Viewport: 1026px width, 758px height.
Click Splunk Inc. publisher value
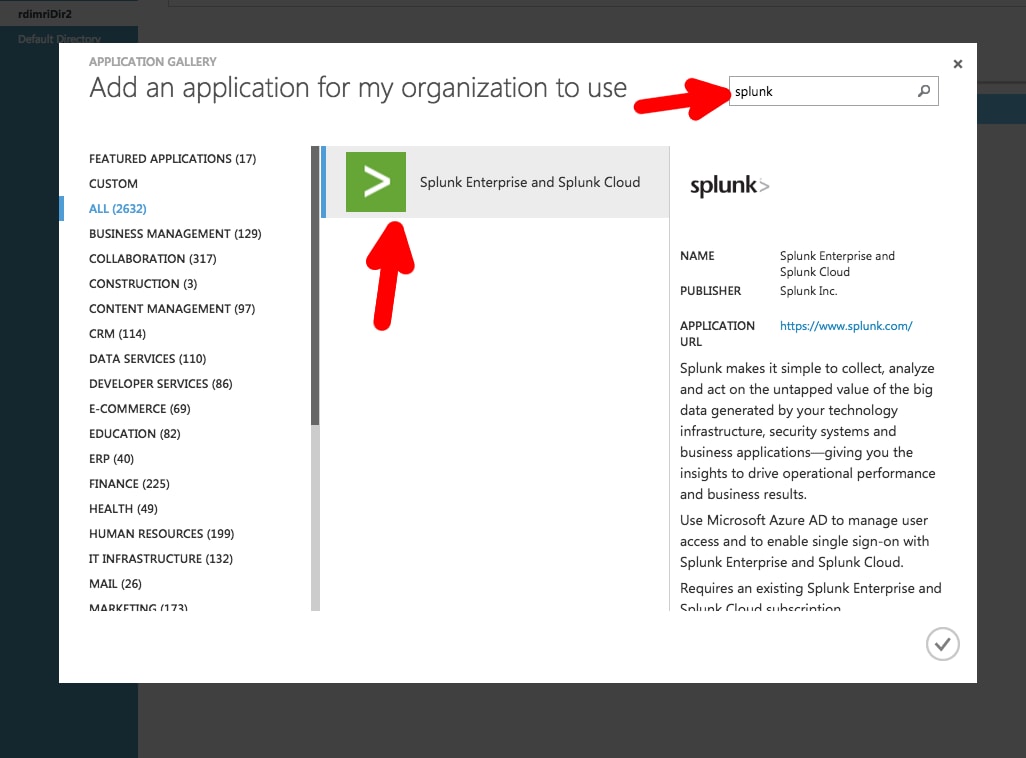tap(808, 291)
